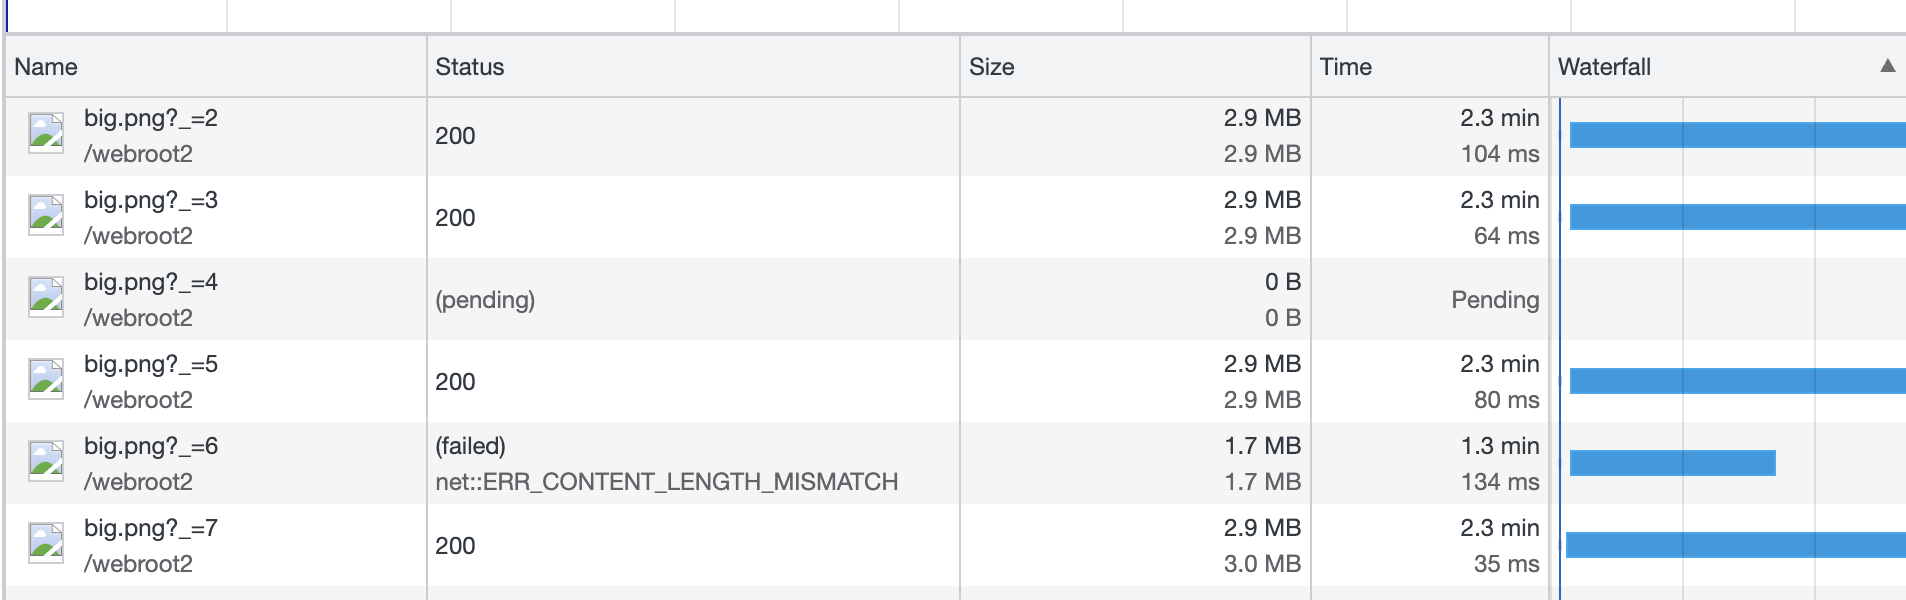1906x600 pixels.
Task: Click the waterfall bar for big.png?_=7
Action: click(x=1735, y=545)
